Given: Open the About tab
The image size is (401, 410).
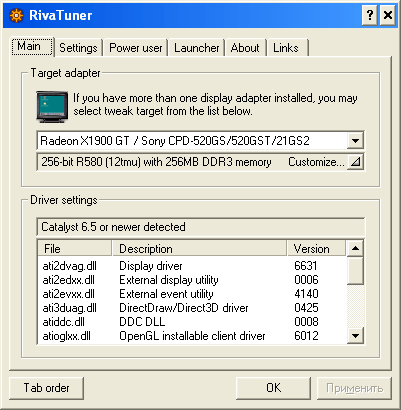Looking at the screenshot, I should pos(245,48).
